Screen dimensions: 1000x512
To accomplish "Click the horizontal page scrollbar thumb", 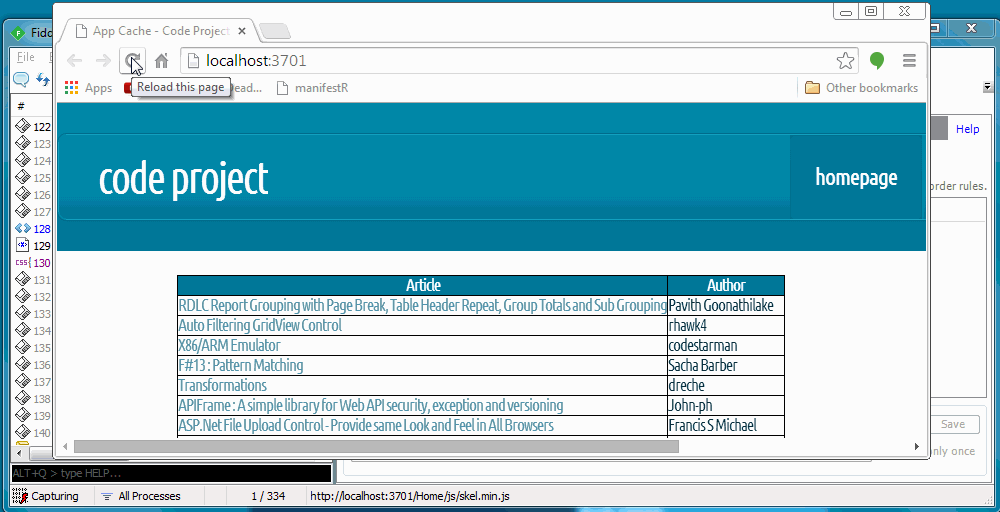I will [x=376, y=446].
